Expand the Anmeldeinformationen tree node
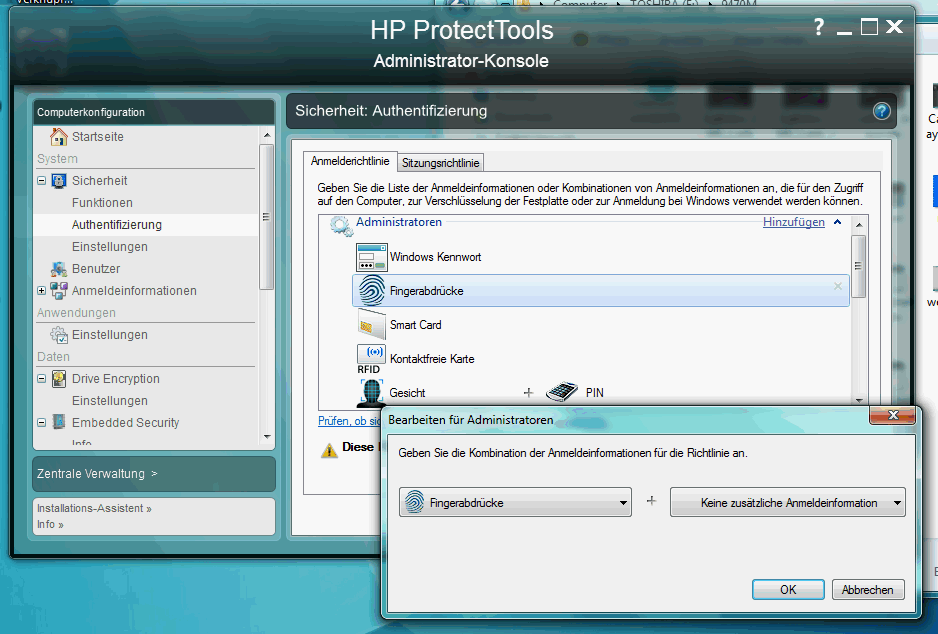This screenshot has height=634, width=938. 41,291
